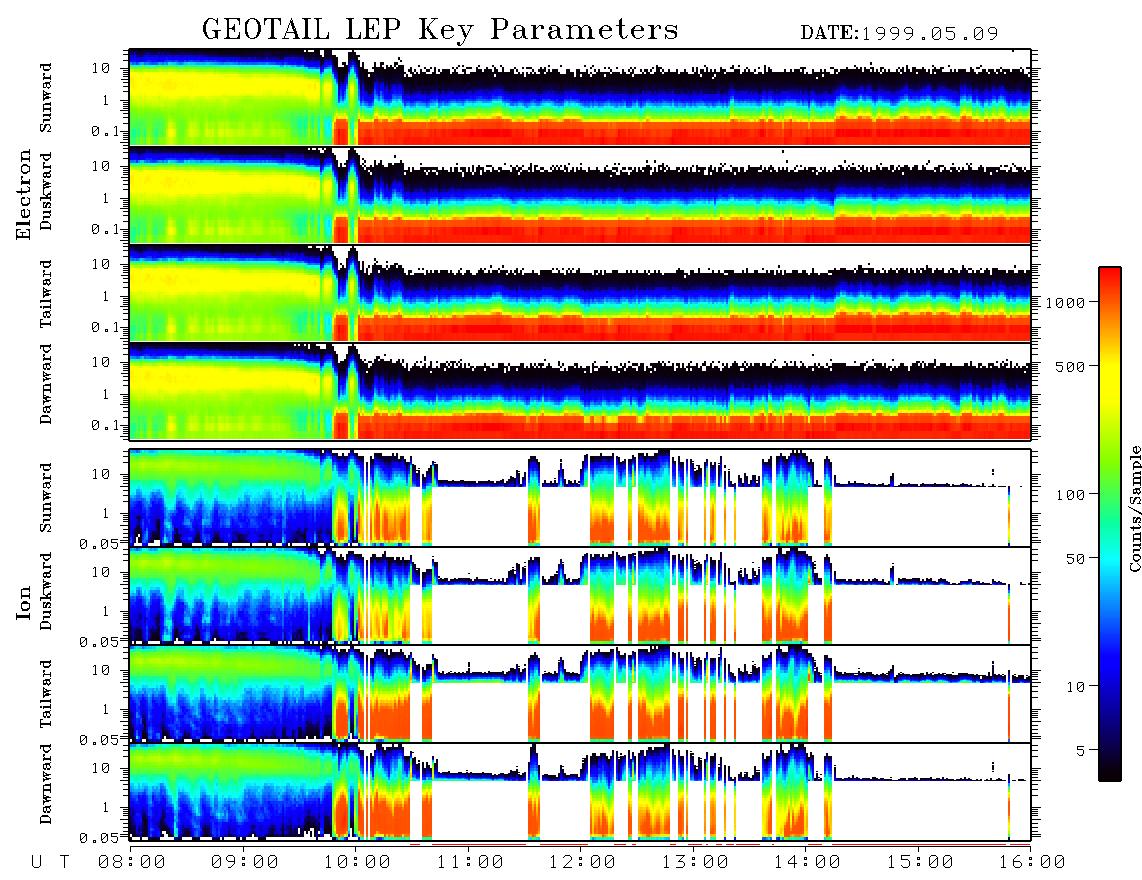Screen dimensions: 1142x880
Task: Select the vertical 'Ion' group label
Action: point(24,602)
